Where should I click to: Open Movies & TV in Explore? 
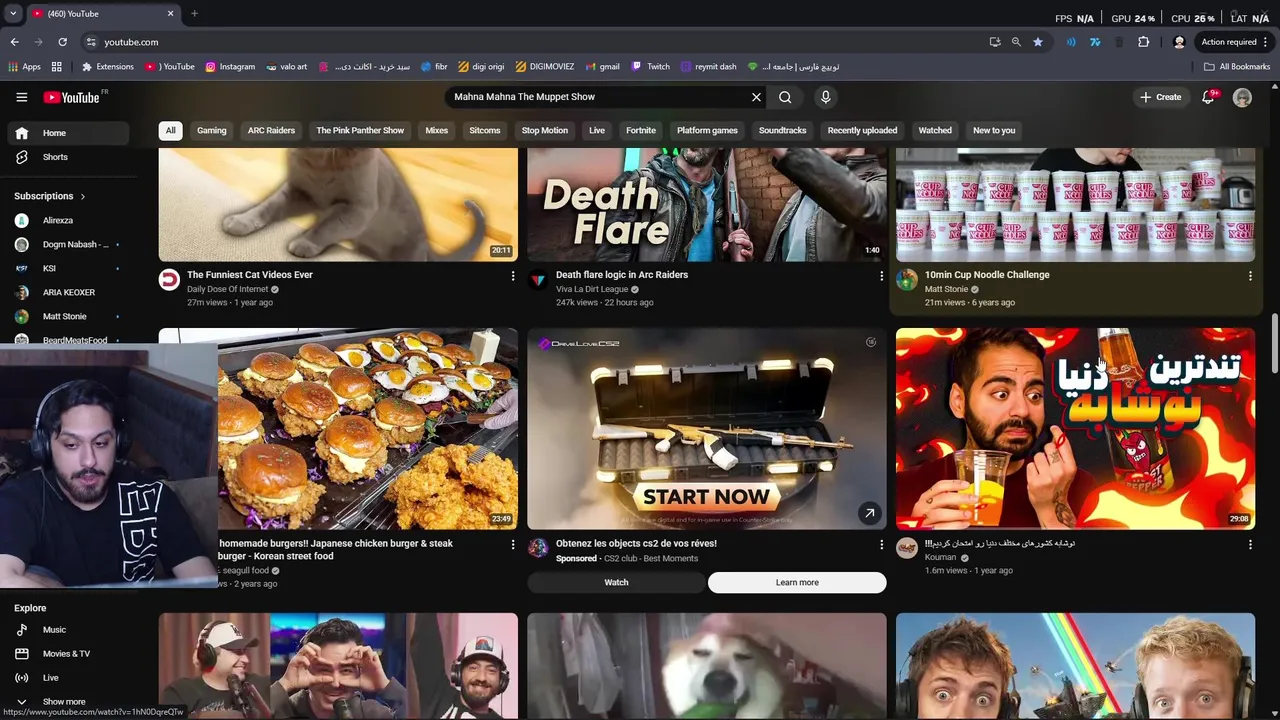[x=68, y=654]
